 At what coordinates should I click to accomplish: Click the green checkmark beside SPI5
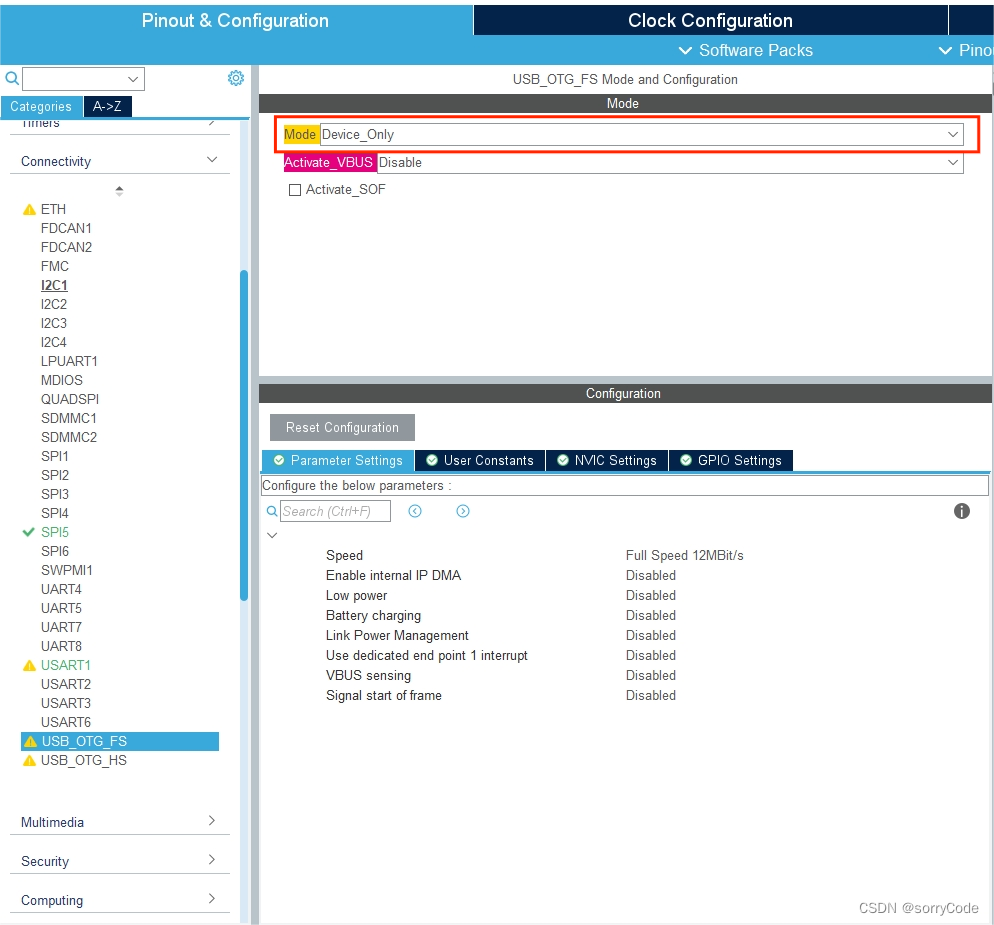(x=29, y=532)
